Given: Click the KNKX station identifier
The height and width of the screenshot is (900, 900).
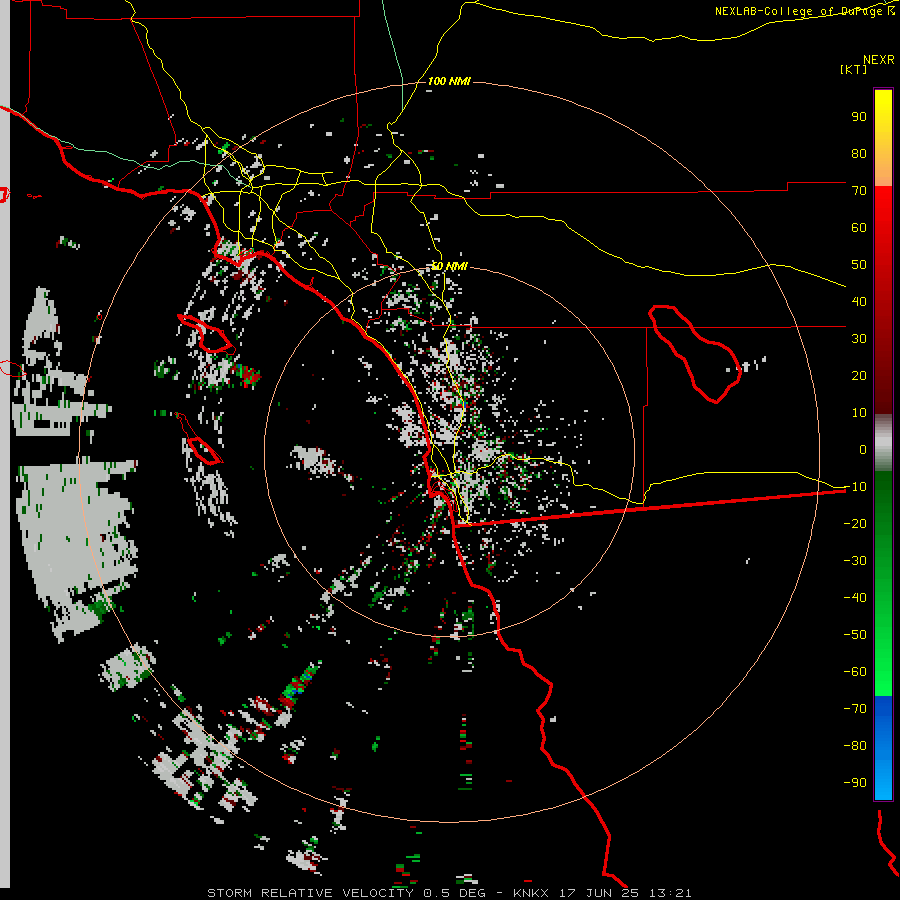Looking at the screenshot, I should coord(531,893).
